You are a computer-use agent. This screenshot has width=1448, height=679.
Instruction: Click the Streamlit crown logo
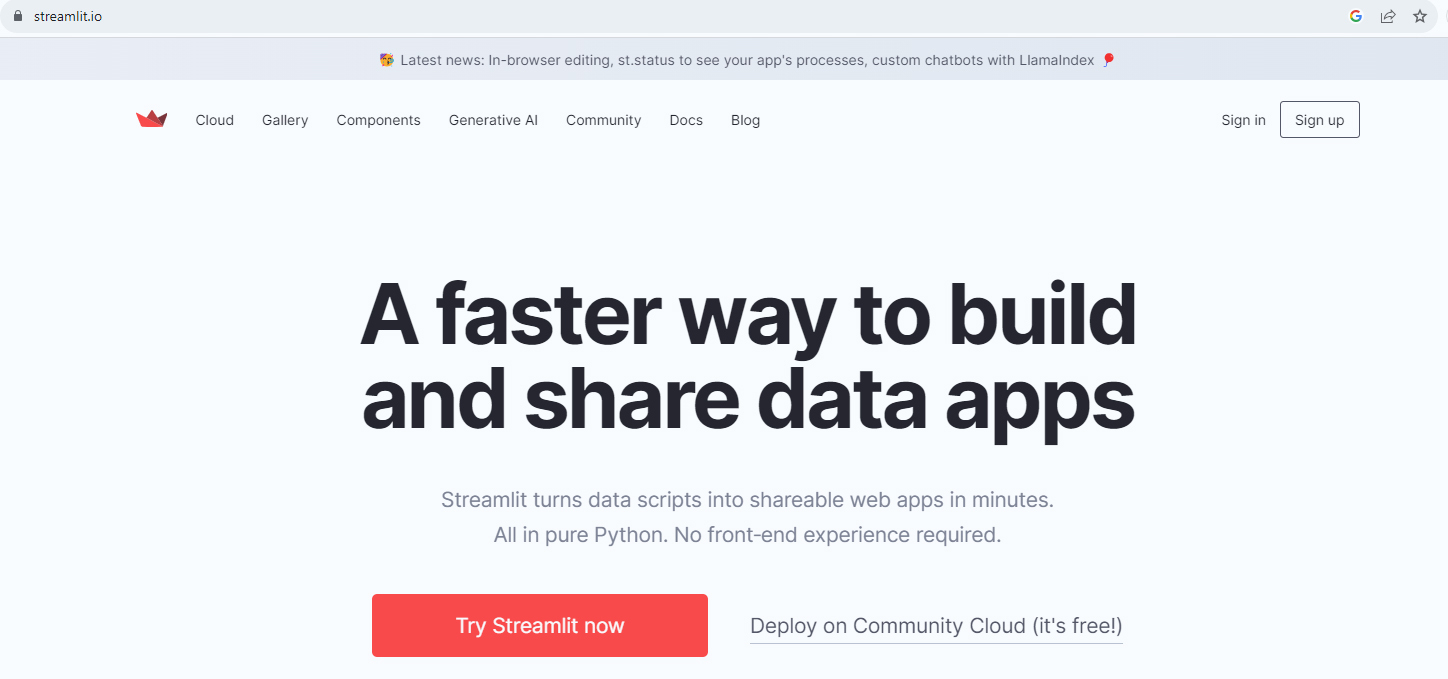click(152, 120)
